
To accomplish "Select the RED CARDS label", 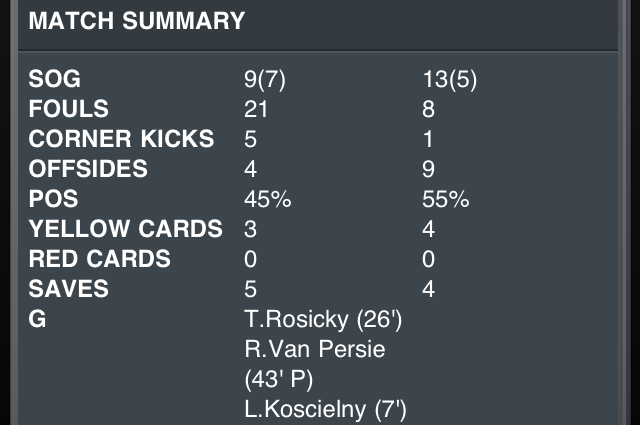I will click(99, 259).
